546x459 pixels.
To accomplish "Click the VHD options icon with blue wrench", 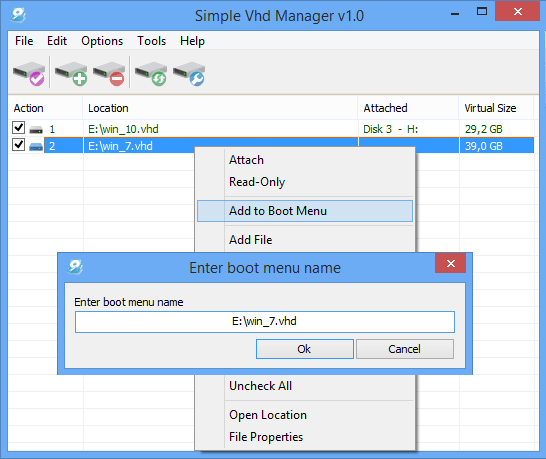I will [189, 73].
